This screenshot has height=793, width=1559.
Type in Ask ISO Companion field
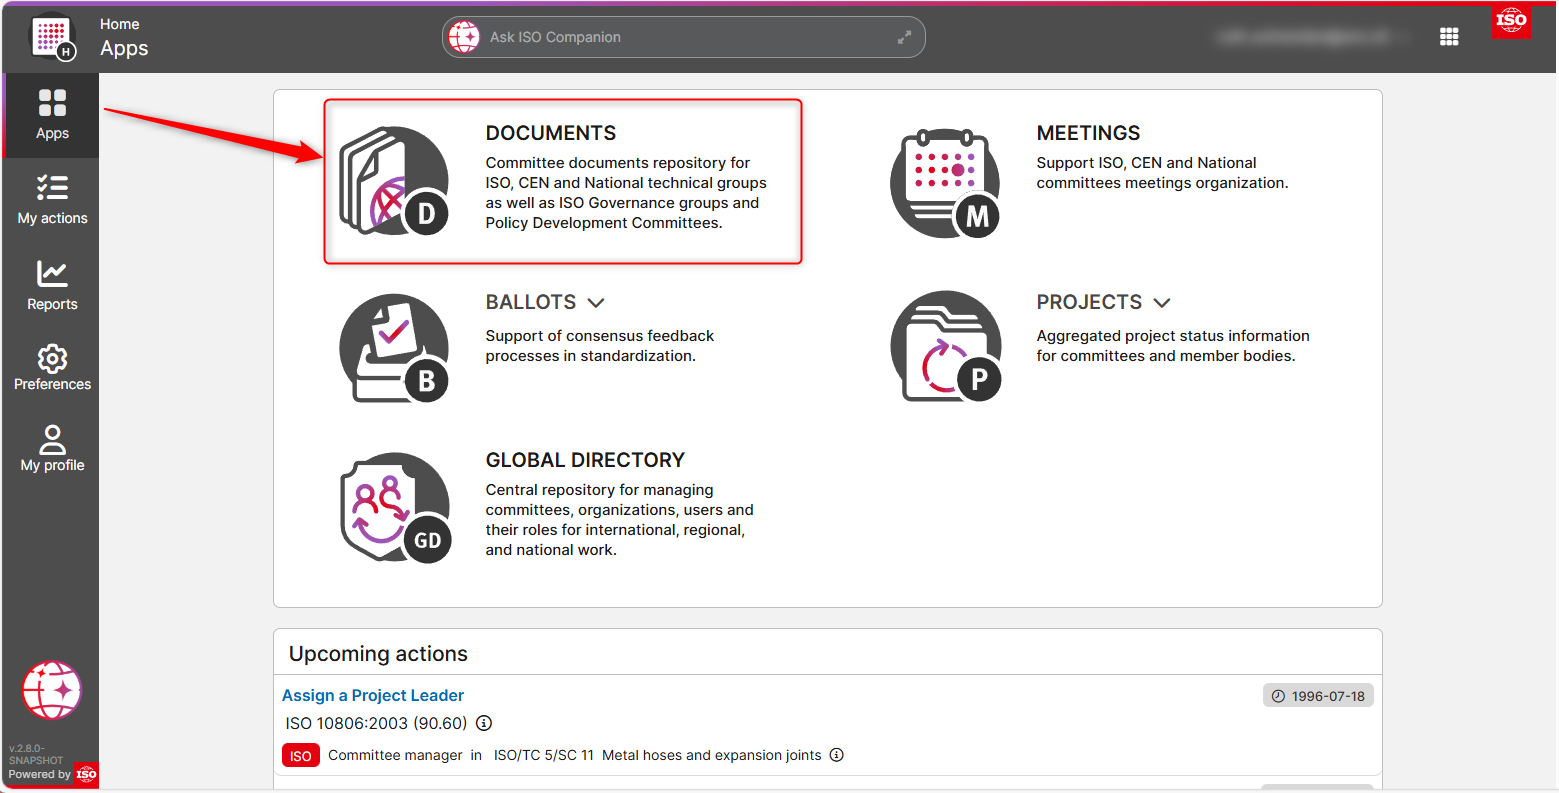(685, 37)
